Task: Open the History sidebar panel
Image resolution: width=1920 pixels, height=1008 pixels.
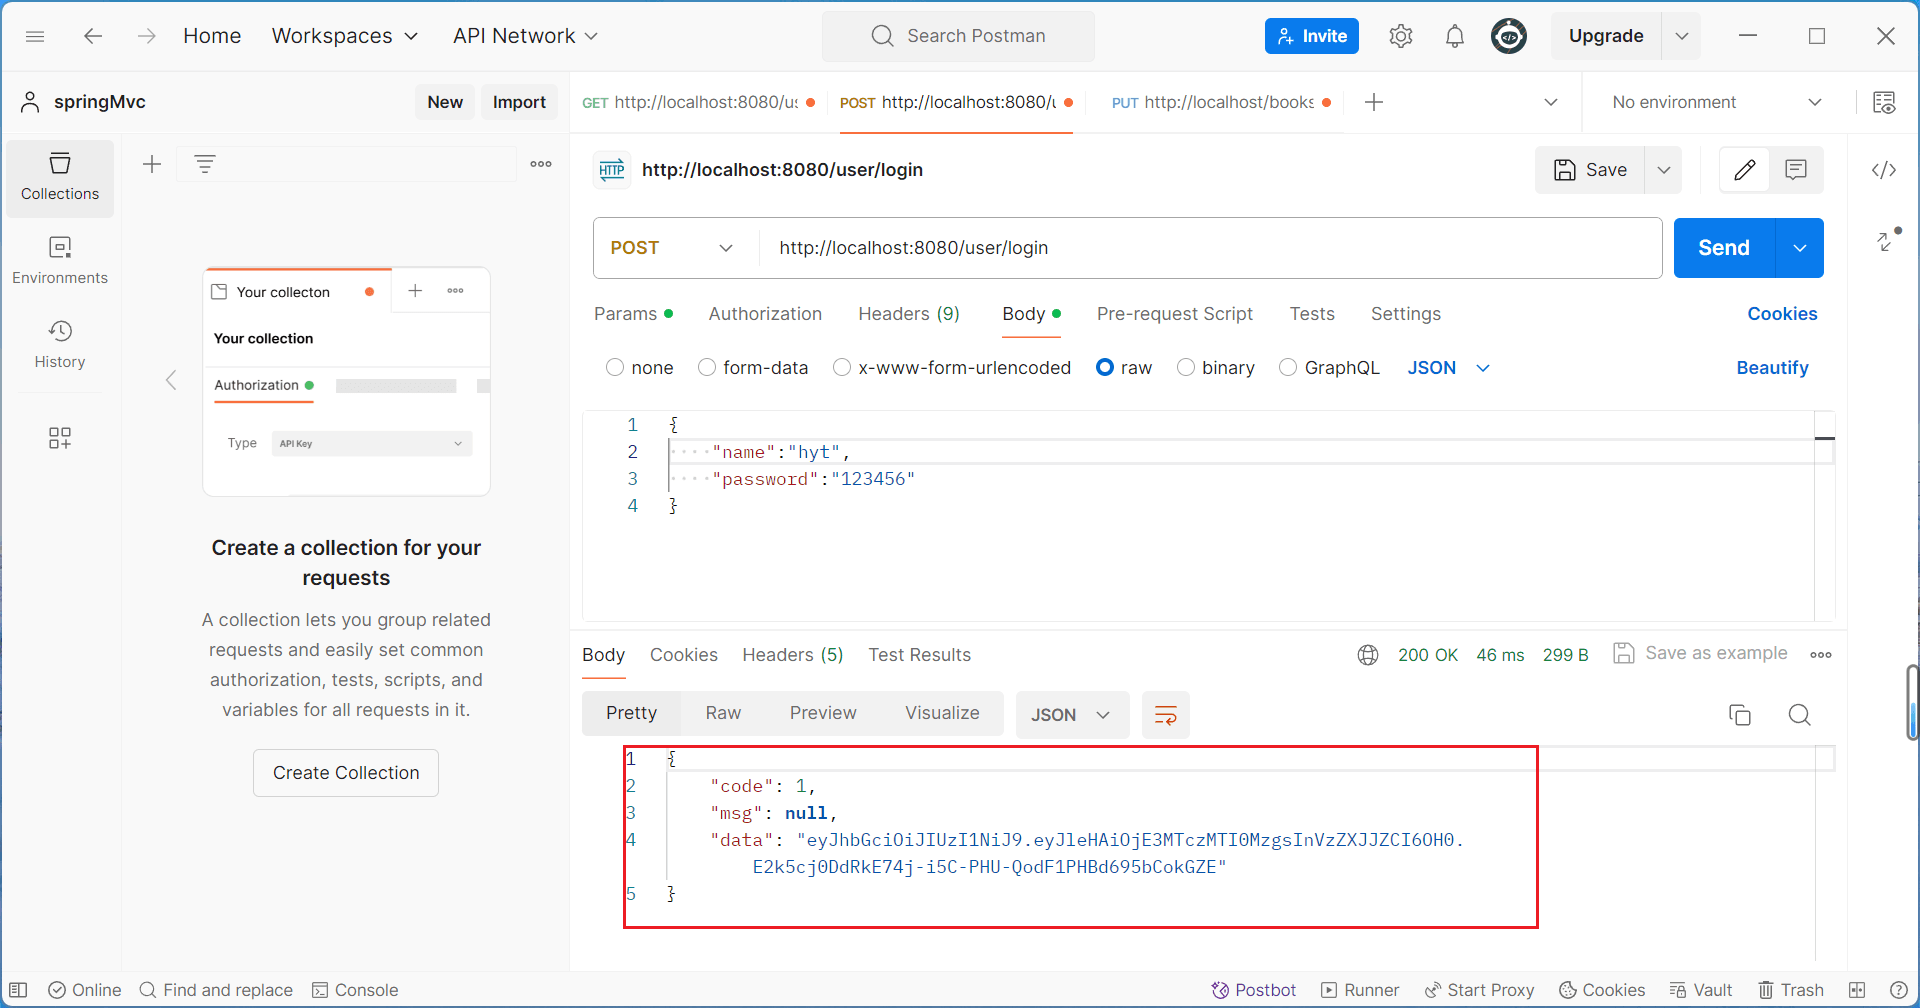Action: [x=60, y=346]
